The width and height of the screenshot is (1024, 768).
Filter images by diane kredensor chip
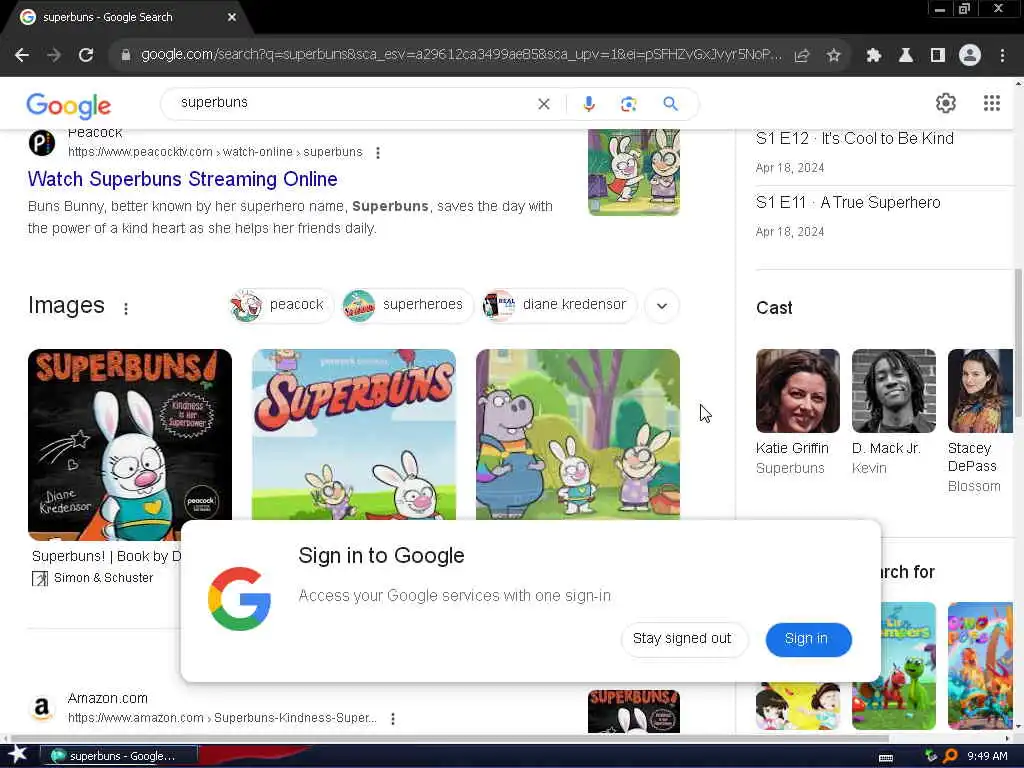[558, 305]
